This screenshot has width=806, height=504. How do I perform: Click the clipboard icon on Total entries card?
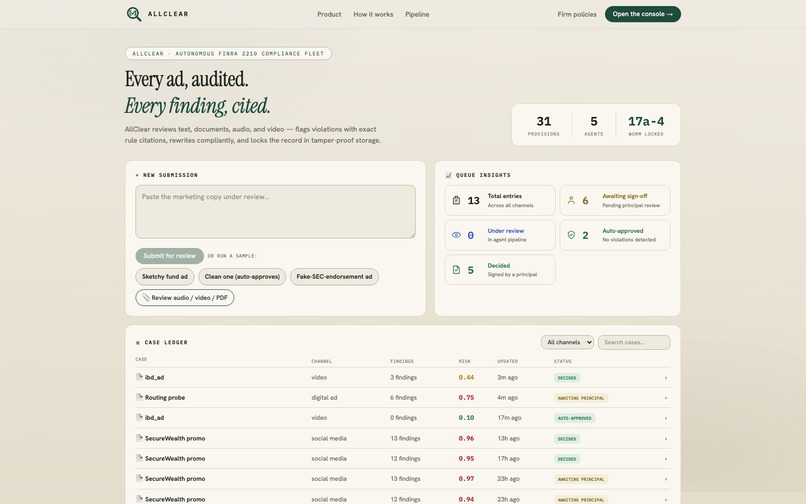click(x=456, y=201)
